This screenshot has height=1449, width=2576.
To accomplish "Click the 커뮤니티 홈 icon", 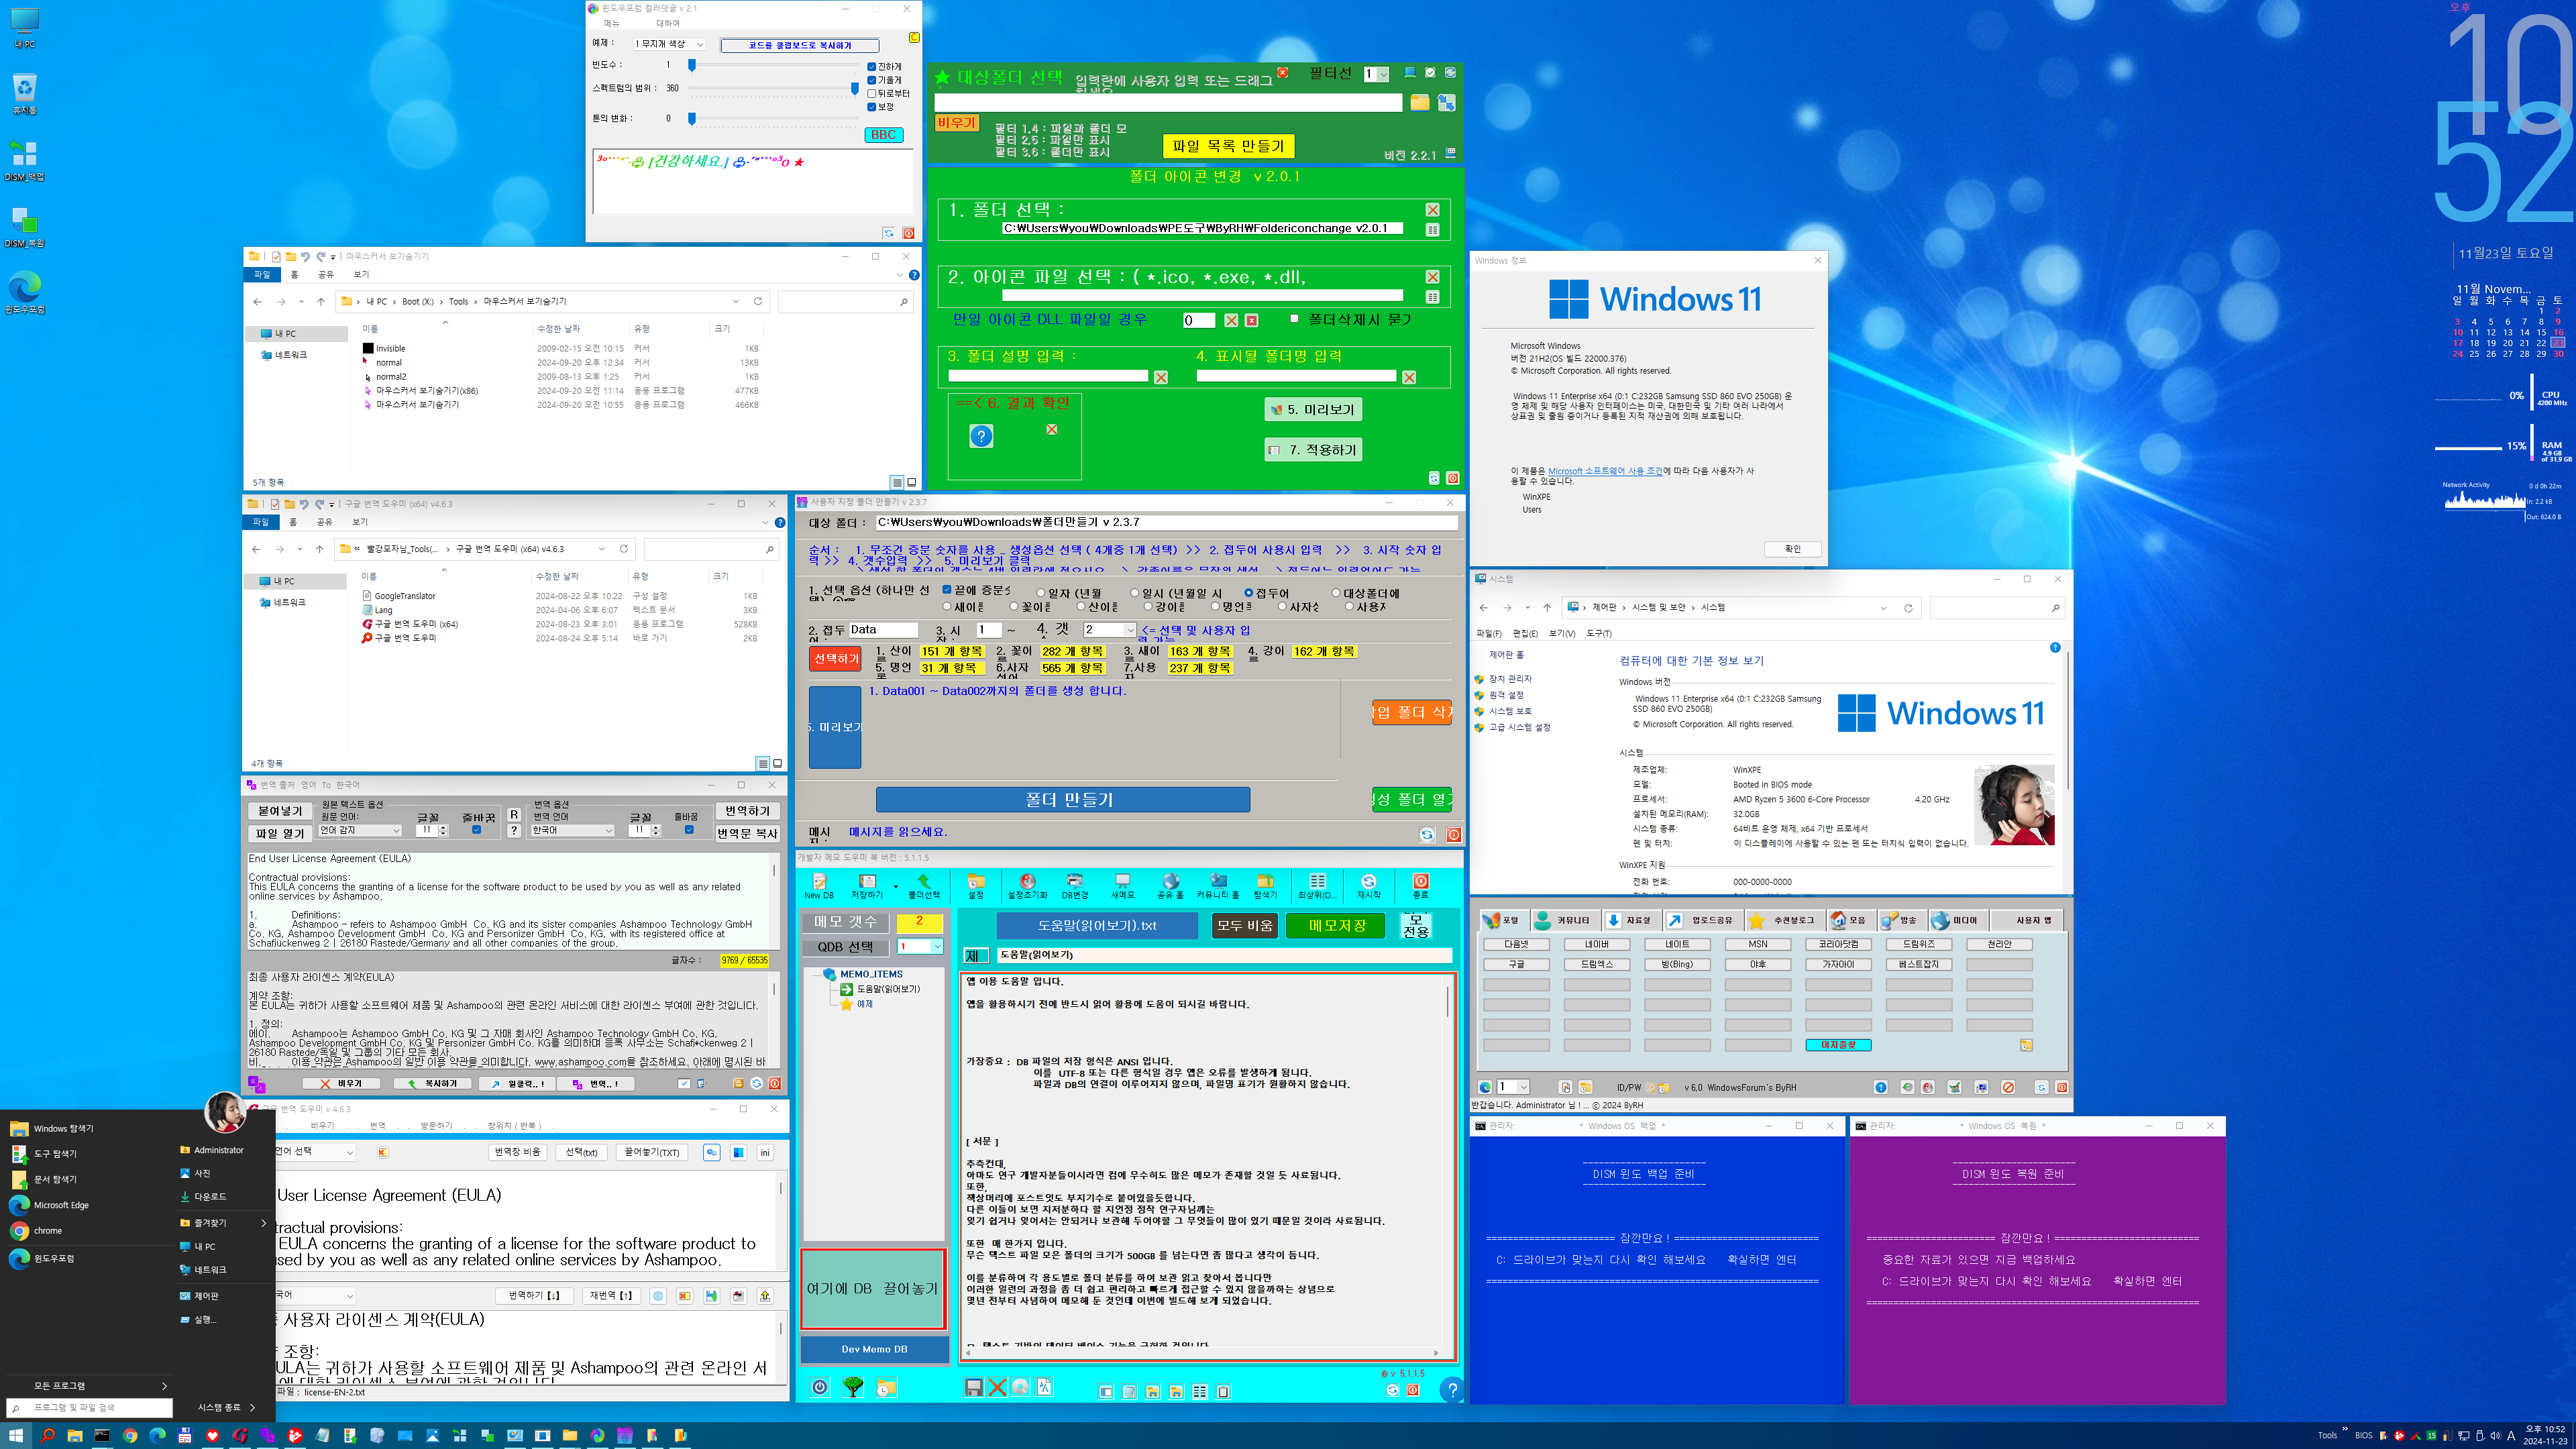I will click(x=1217, y=885).
